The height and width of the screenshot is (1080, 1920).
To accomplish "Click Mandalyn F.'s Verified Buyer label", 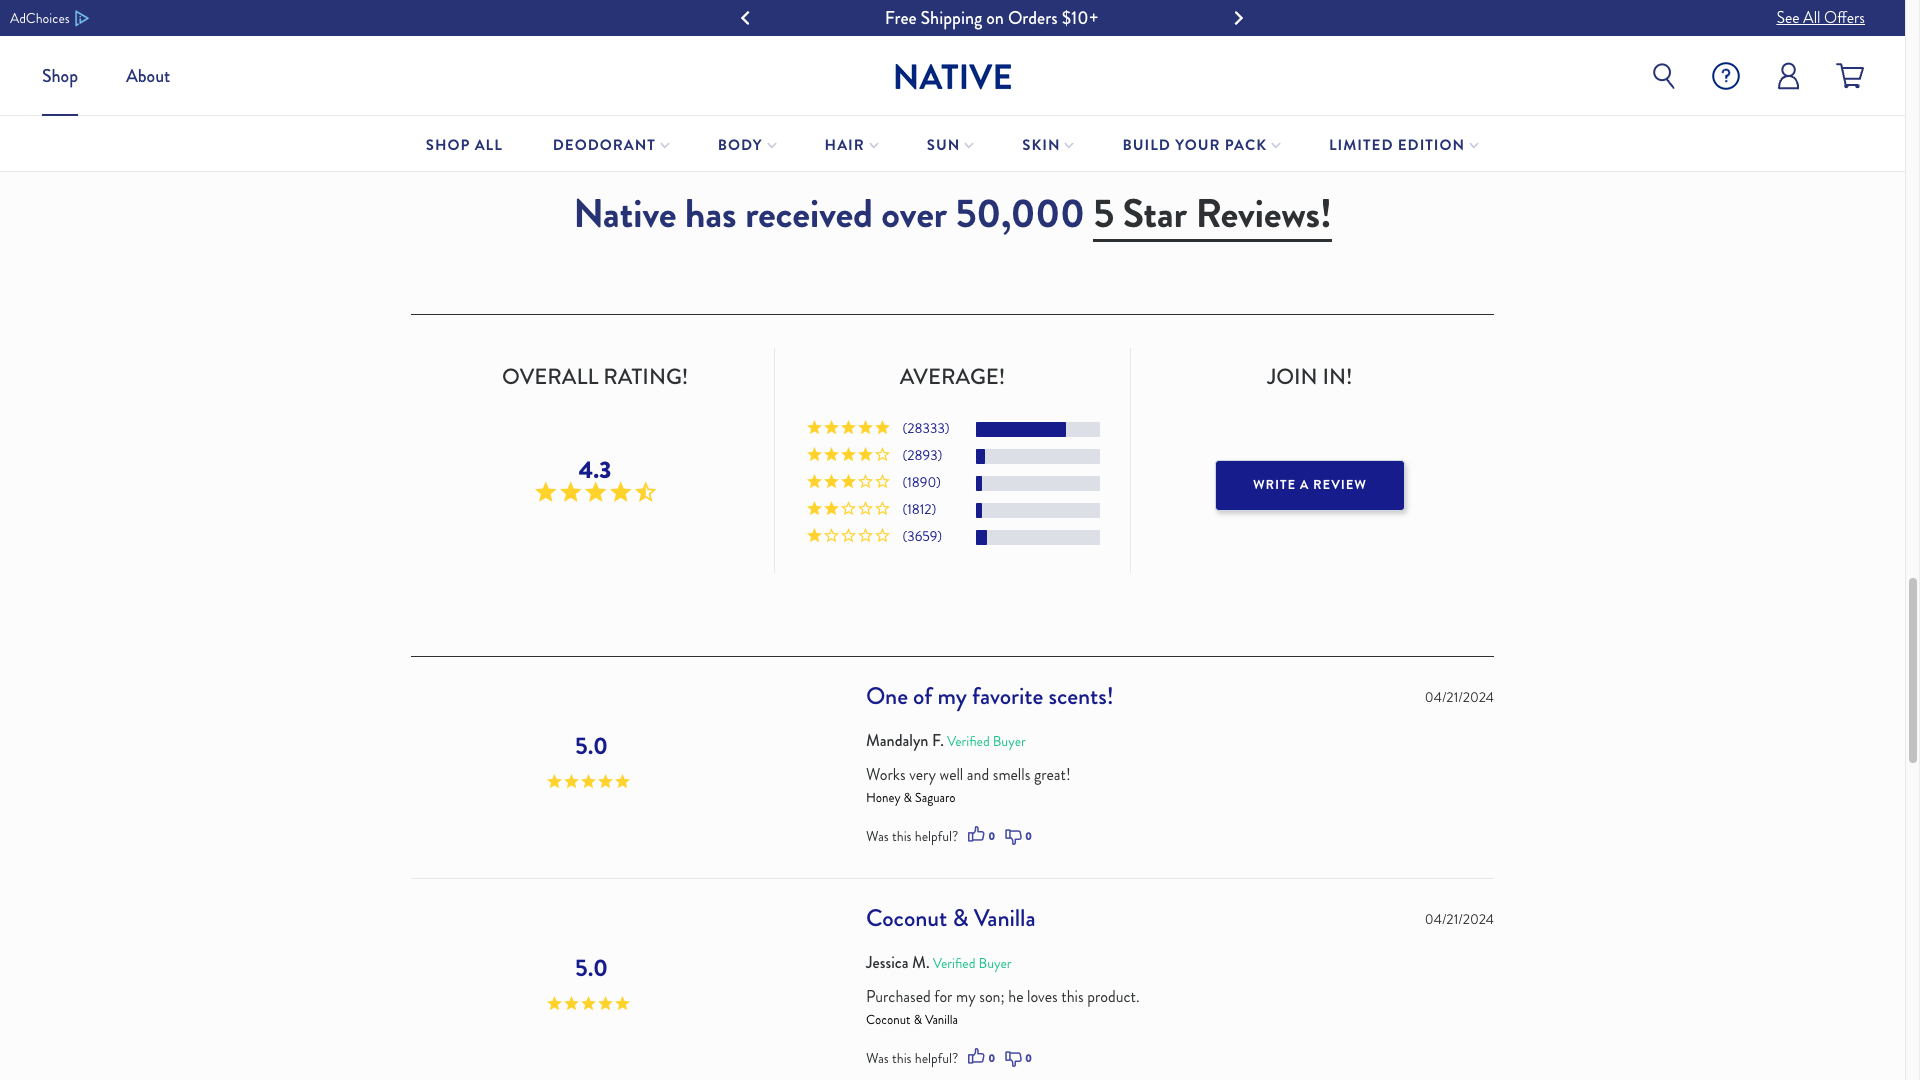I will [x=986, y=741].
